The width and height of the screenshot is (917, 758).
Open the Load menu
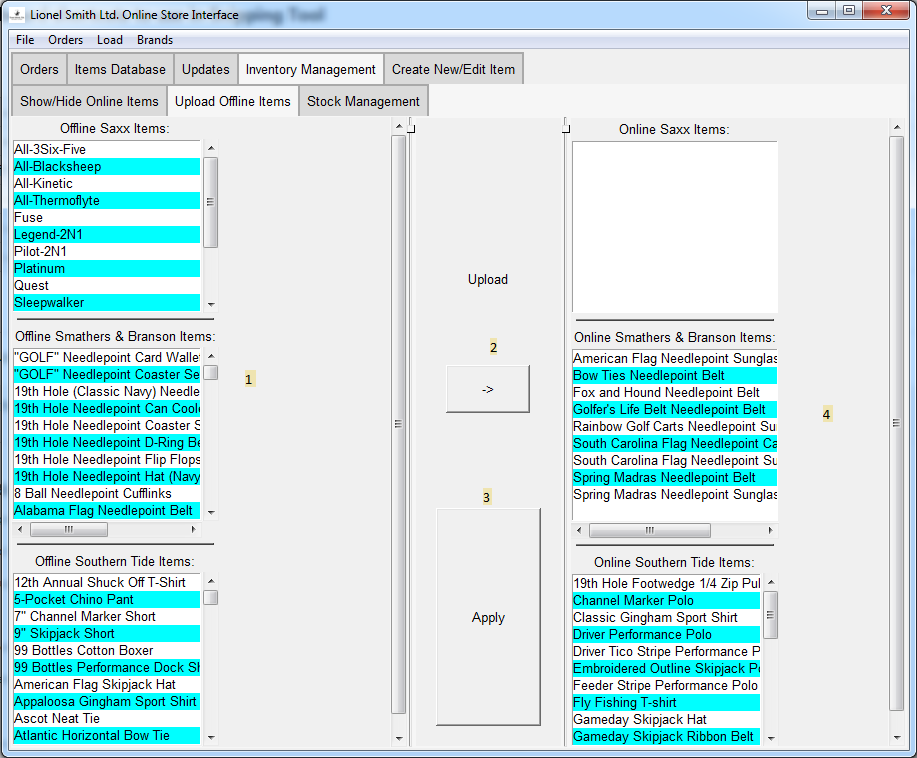[110, 40]
